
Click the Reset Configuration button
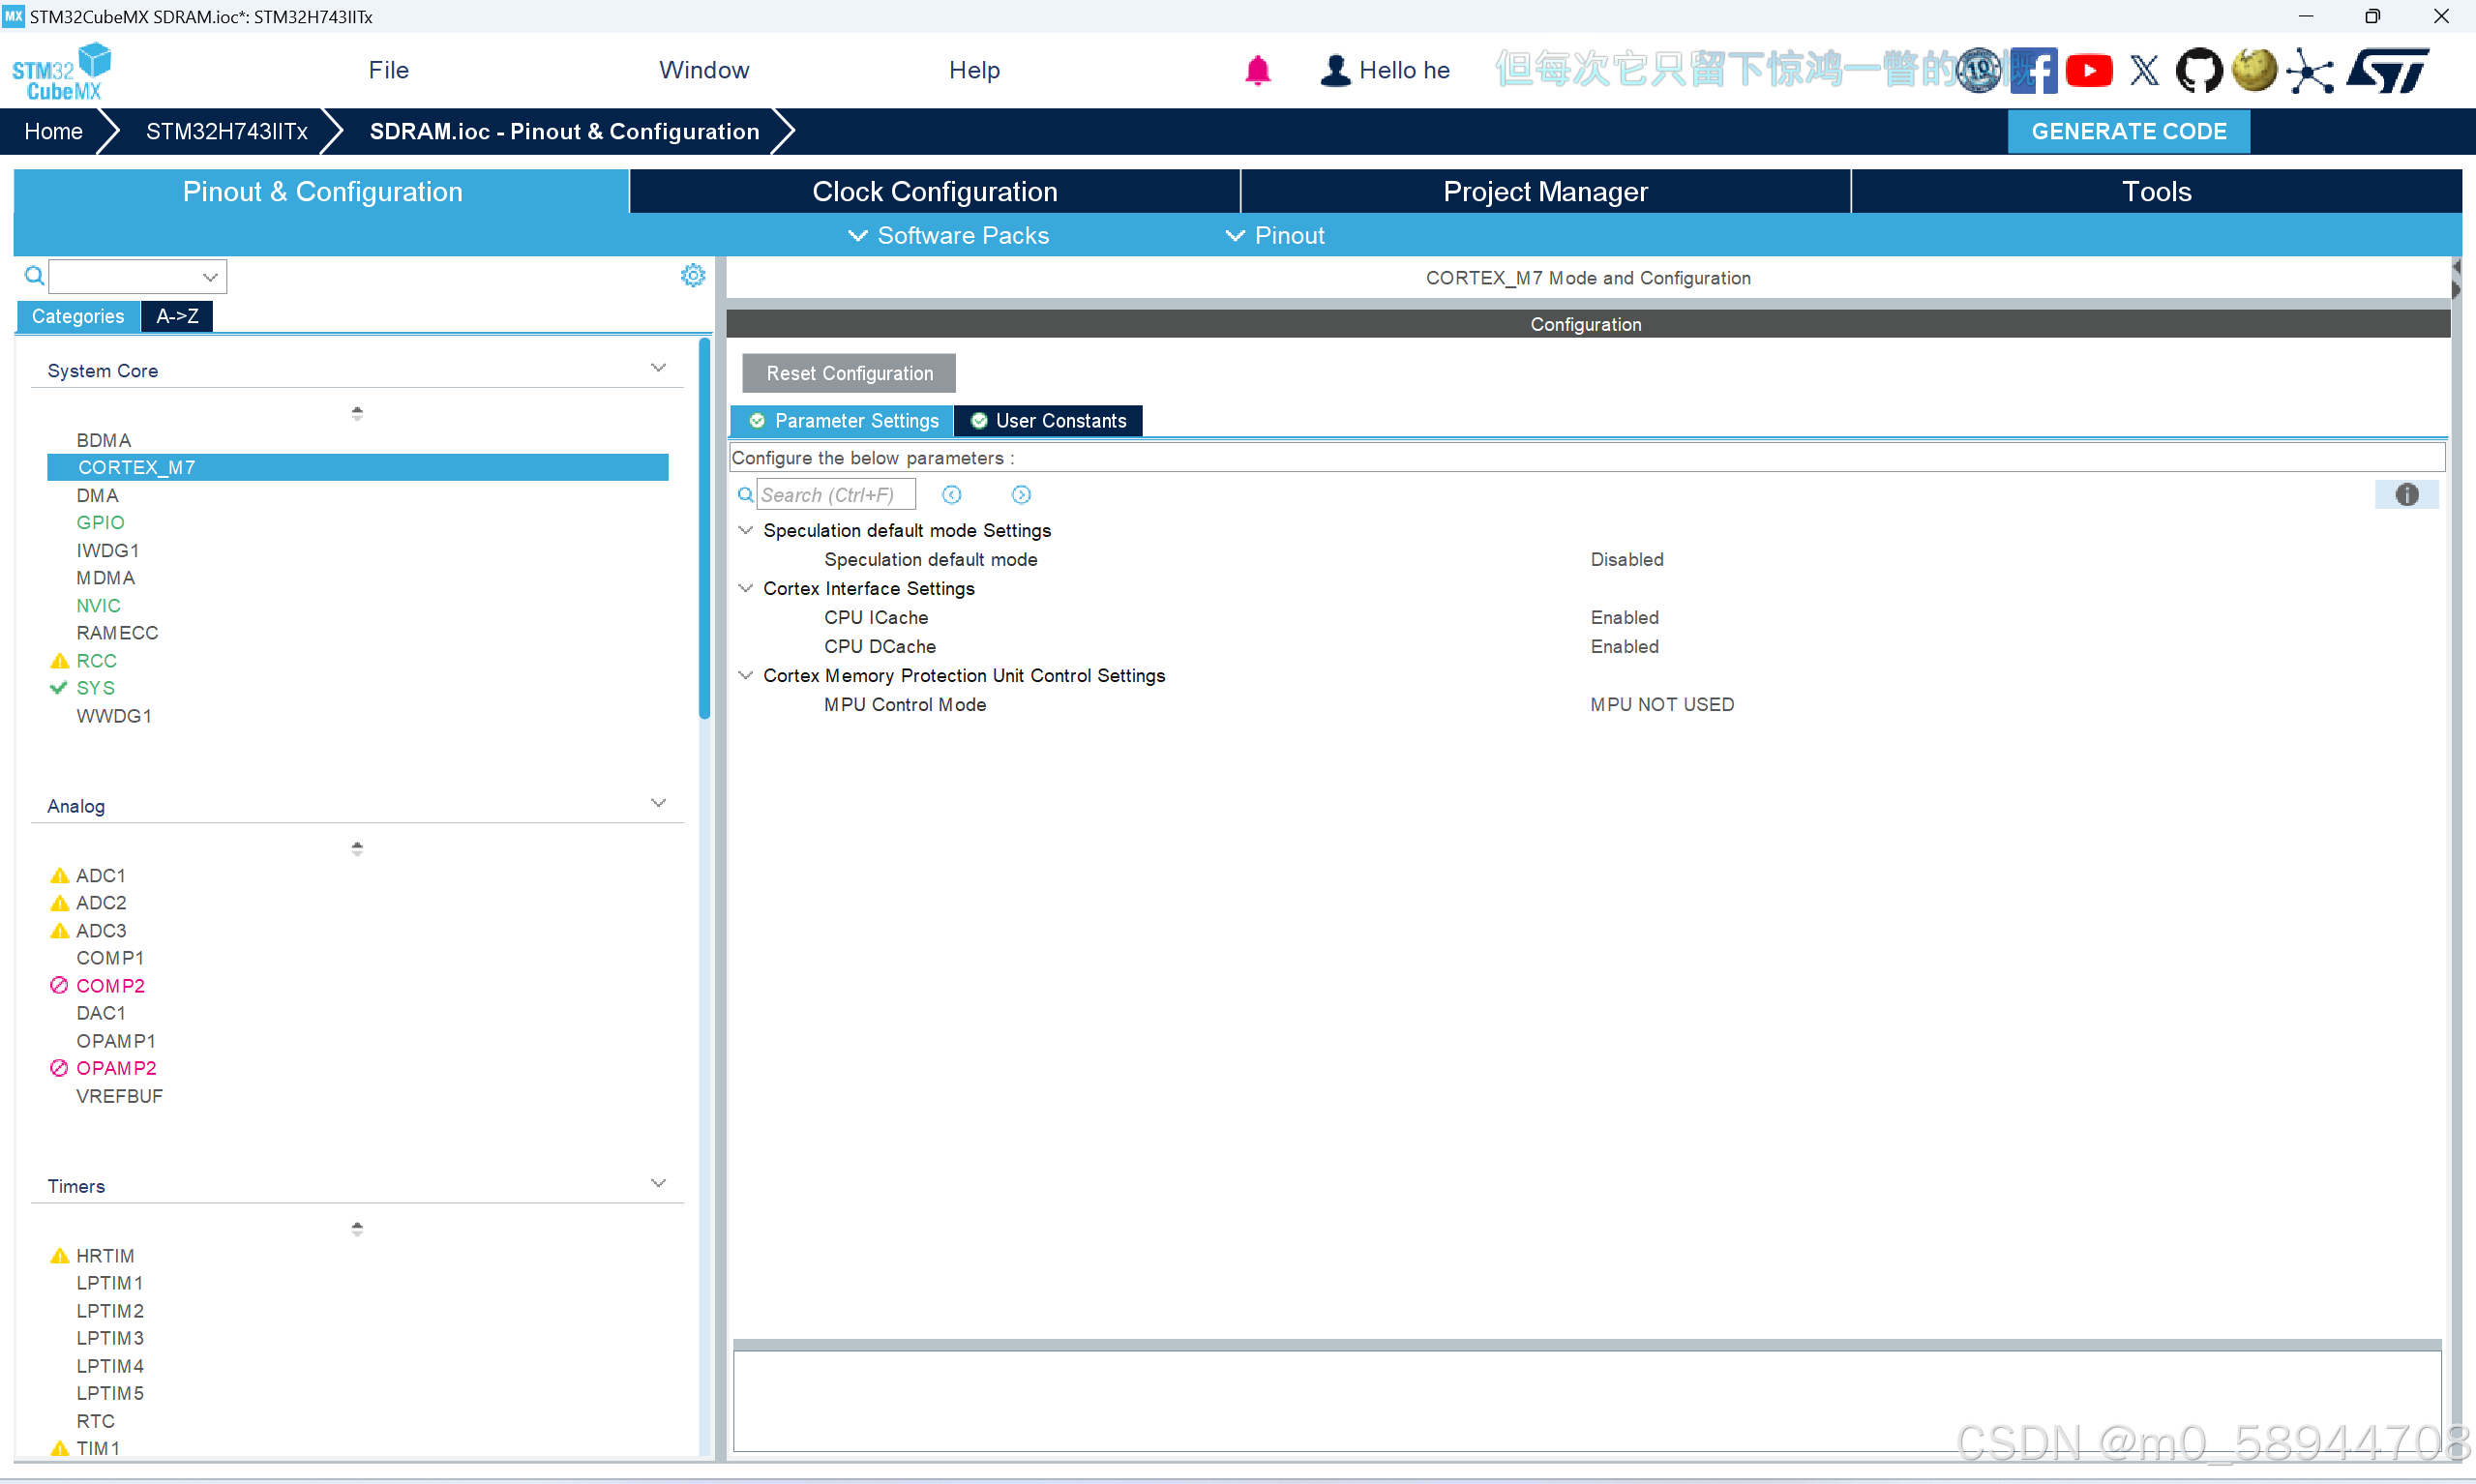click(x=848, y=372)
